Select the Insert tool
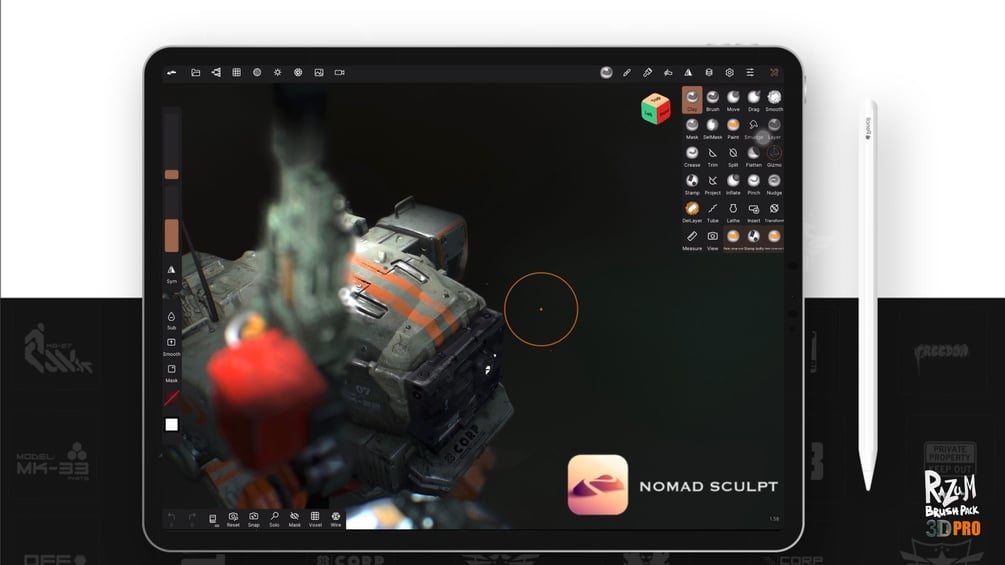 753,211
